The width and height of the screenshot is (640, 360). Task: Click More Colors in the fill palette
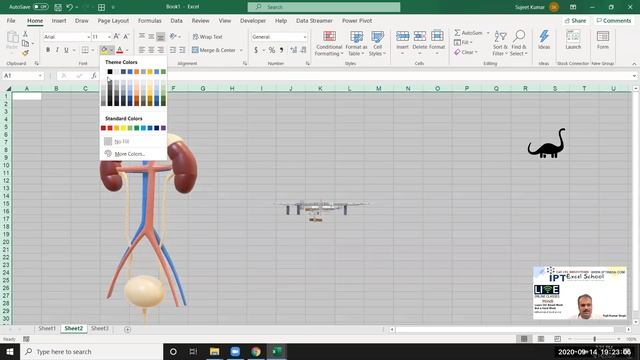pos(129,154)
